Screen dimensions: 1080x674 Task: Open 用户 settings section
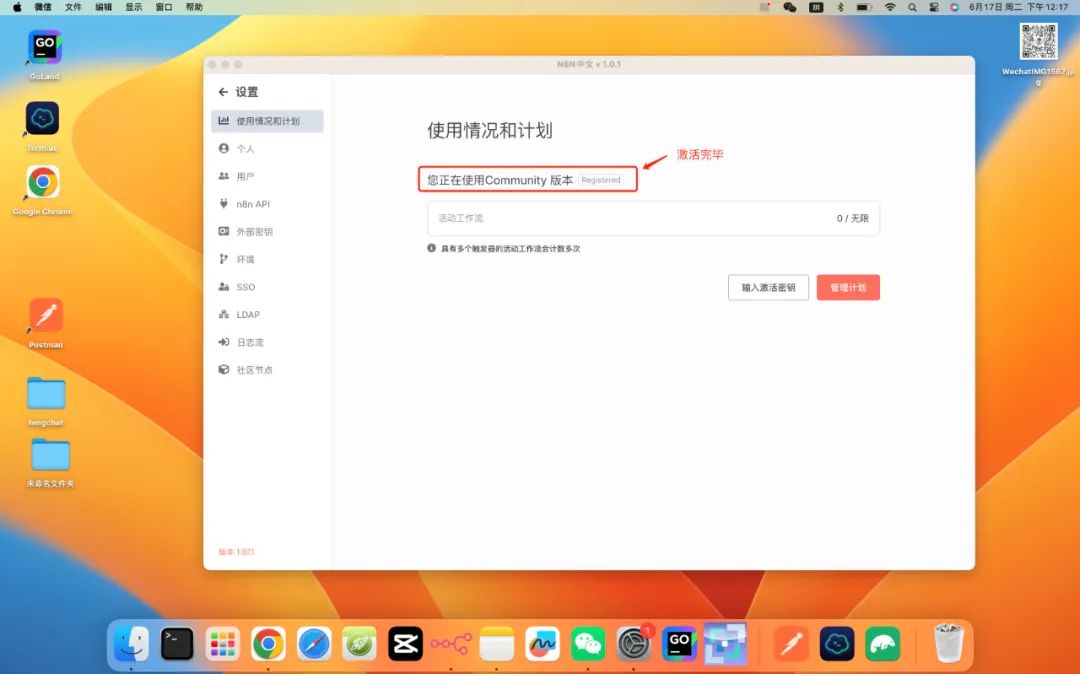[267, 176]
